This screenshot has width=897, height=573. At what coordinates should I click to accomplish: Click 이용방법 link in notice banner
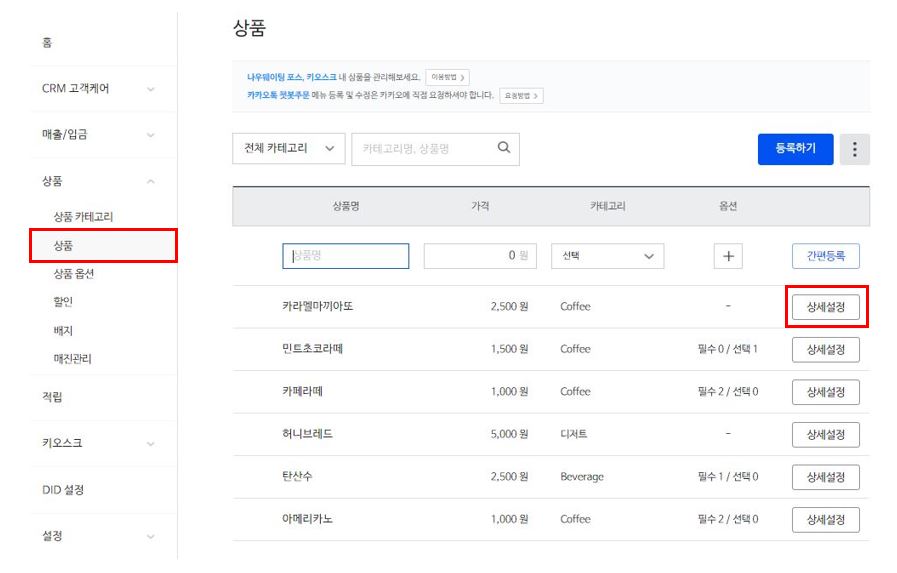point(447,77)
